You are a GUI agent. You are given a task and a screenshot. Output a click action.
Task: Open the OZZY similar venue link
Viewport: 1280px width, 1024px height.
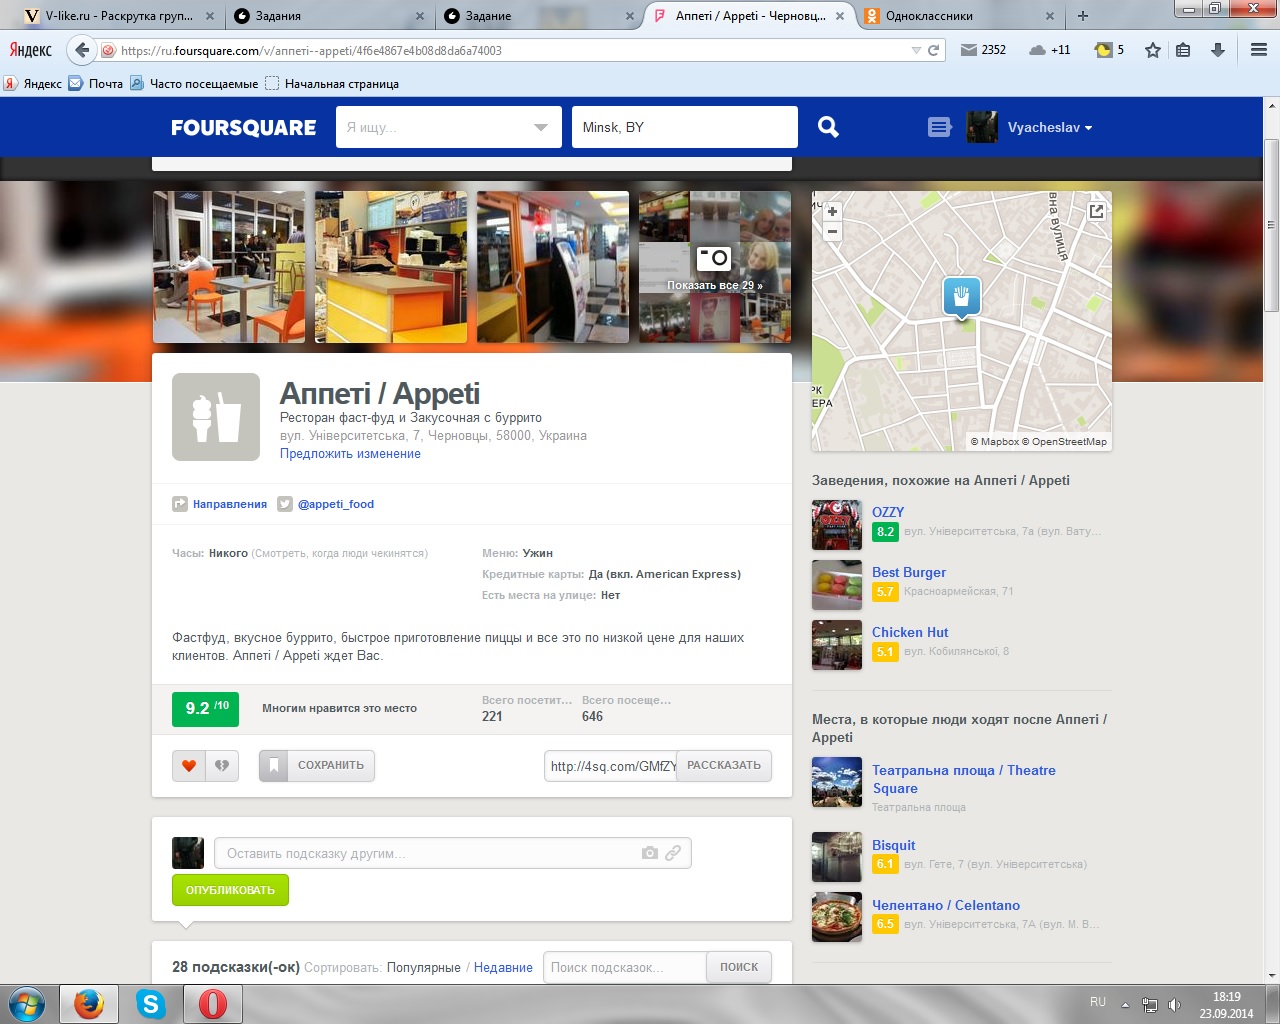pyautogui.click(x=888, y=512)
